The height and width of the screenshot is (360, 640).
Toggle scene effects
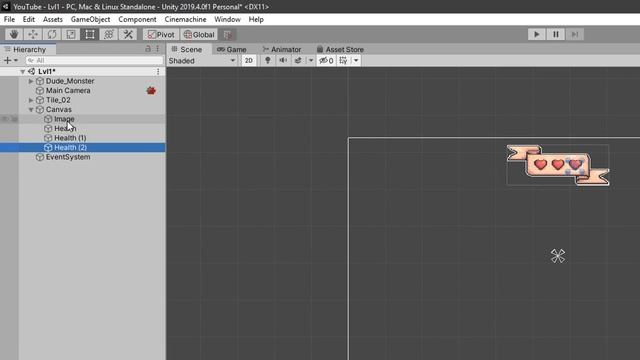click(298, 60)
